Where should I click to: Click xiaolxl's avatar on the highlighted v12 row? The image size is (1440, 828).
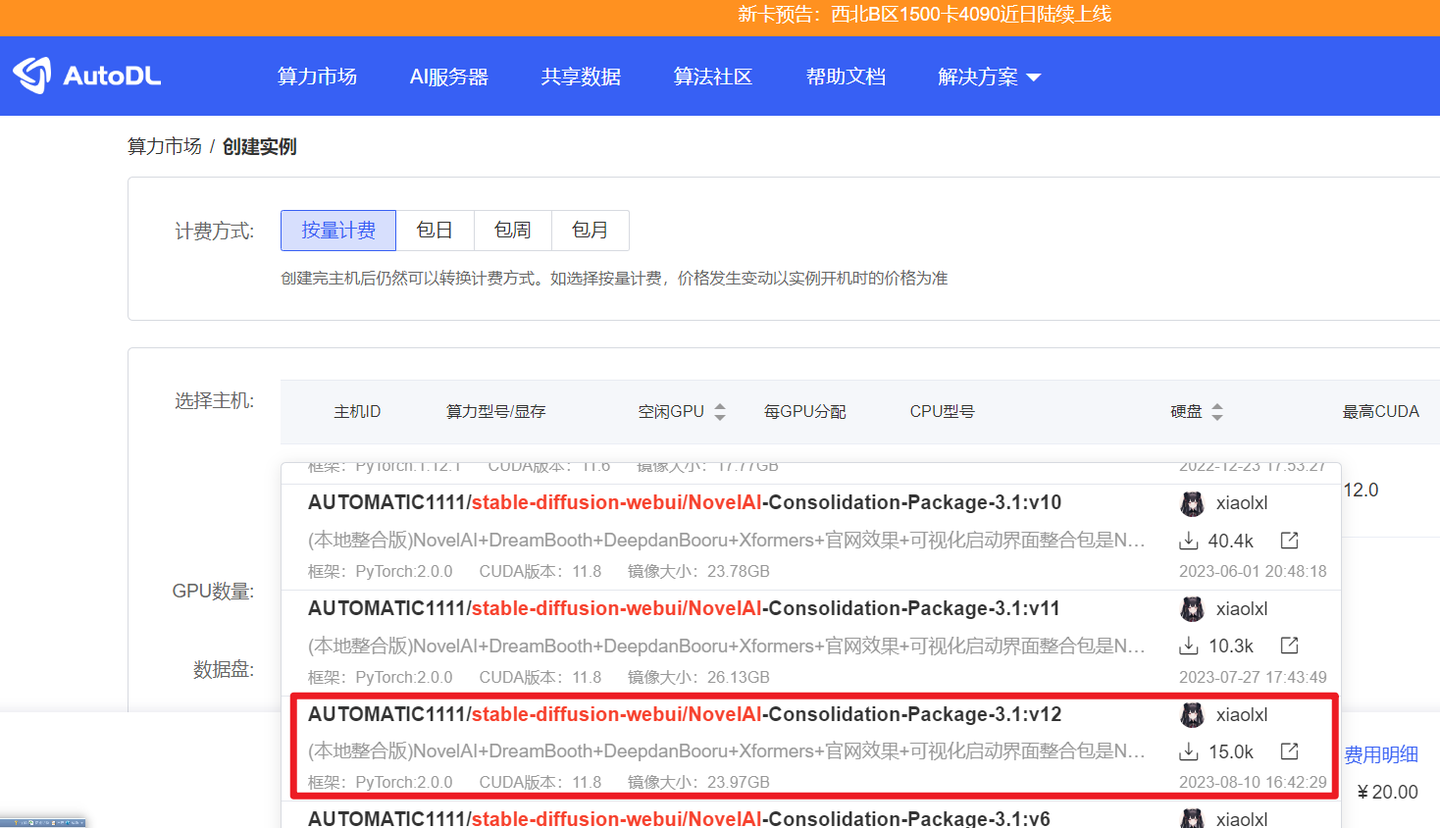click(1192, 715)
